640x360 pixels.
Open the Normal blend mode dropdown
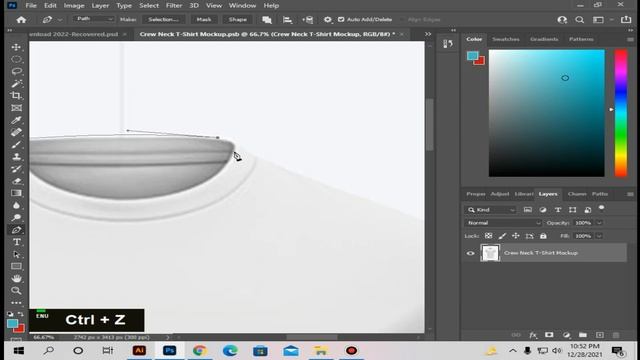(x=503, y=223)
